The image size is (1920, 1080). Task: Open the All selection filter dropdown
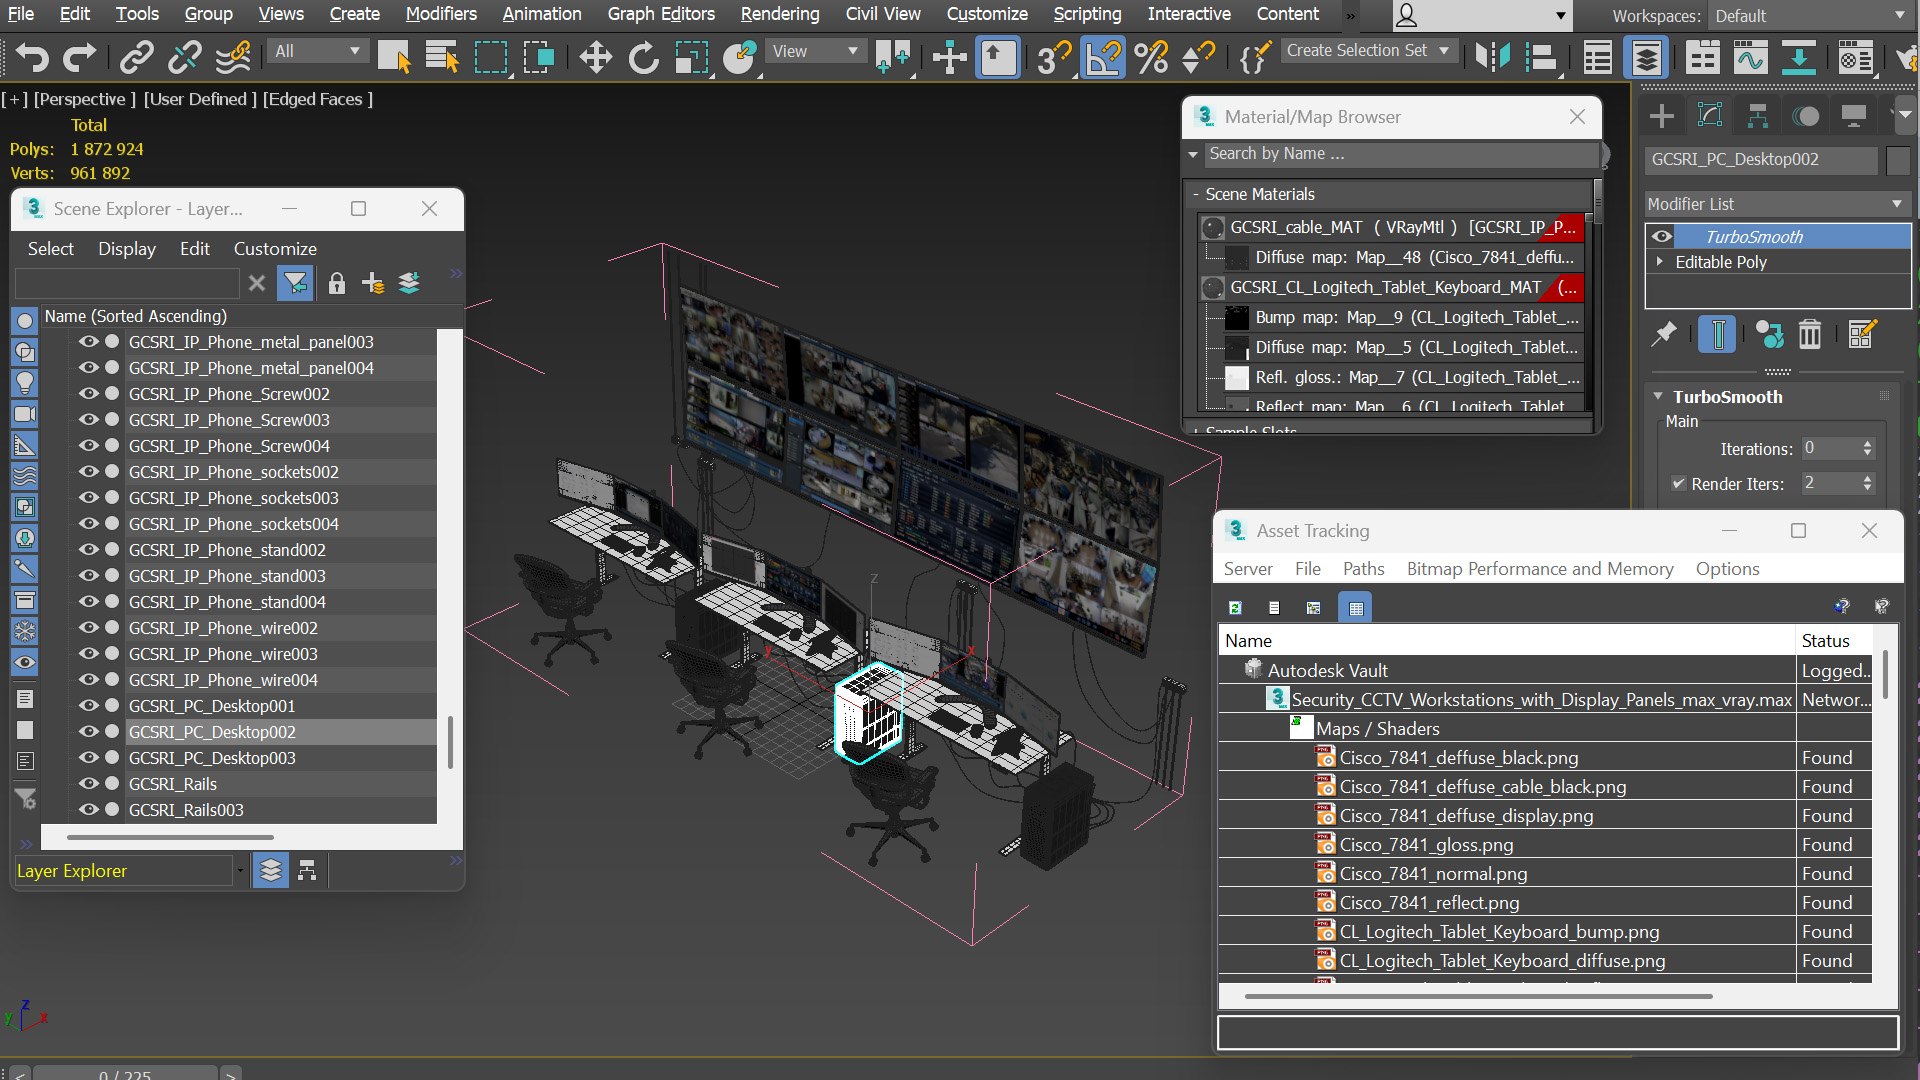(318, 51)
